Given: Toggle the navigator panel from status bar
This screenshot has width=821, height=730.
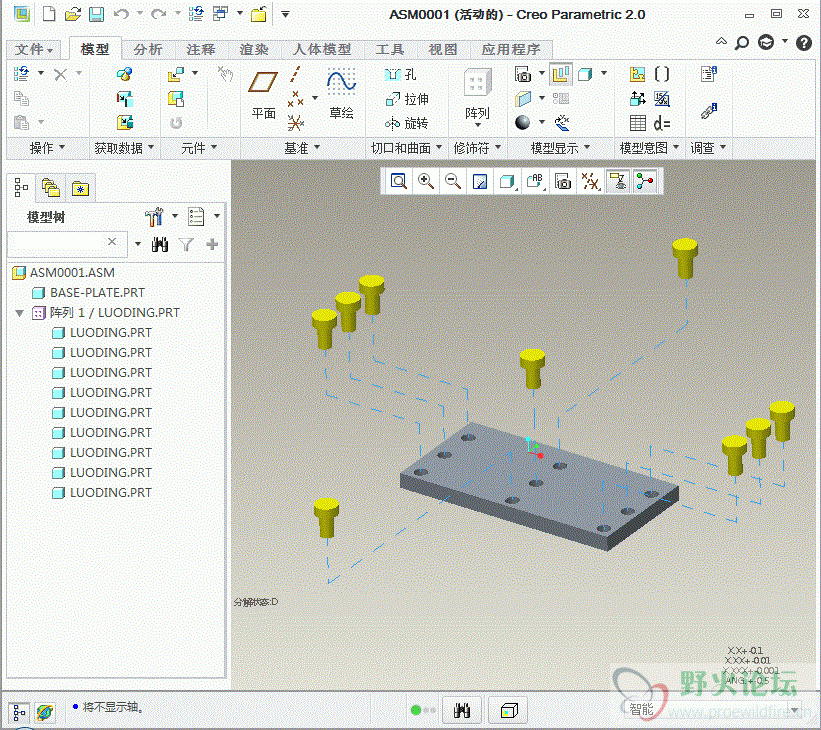Looking at the screenshot, I should (19, 712).
